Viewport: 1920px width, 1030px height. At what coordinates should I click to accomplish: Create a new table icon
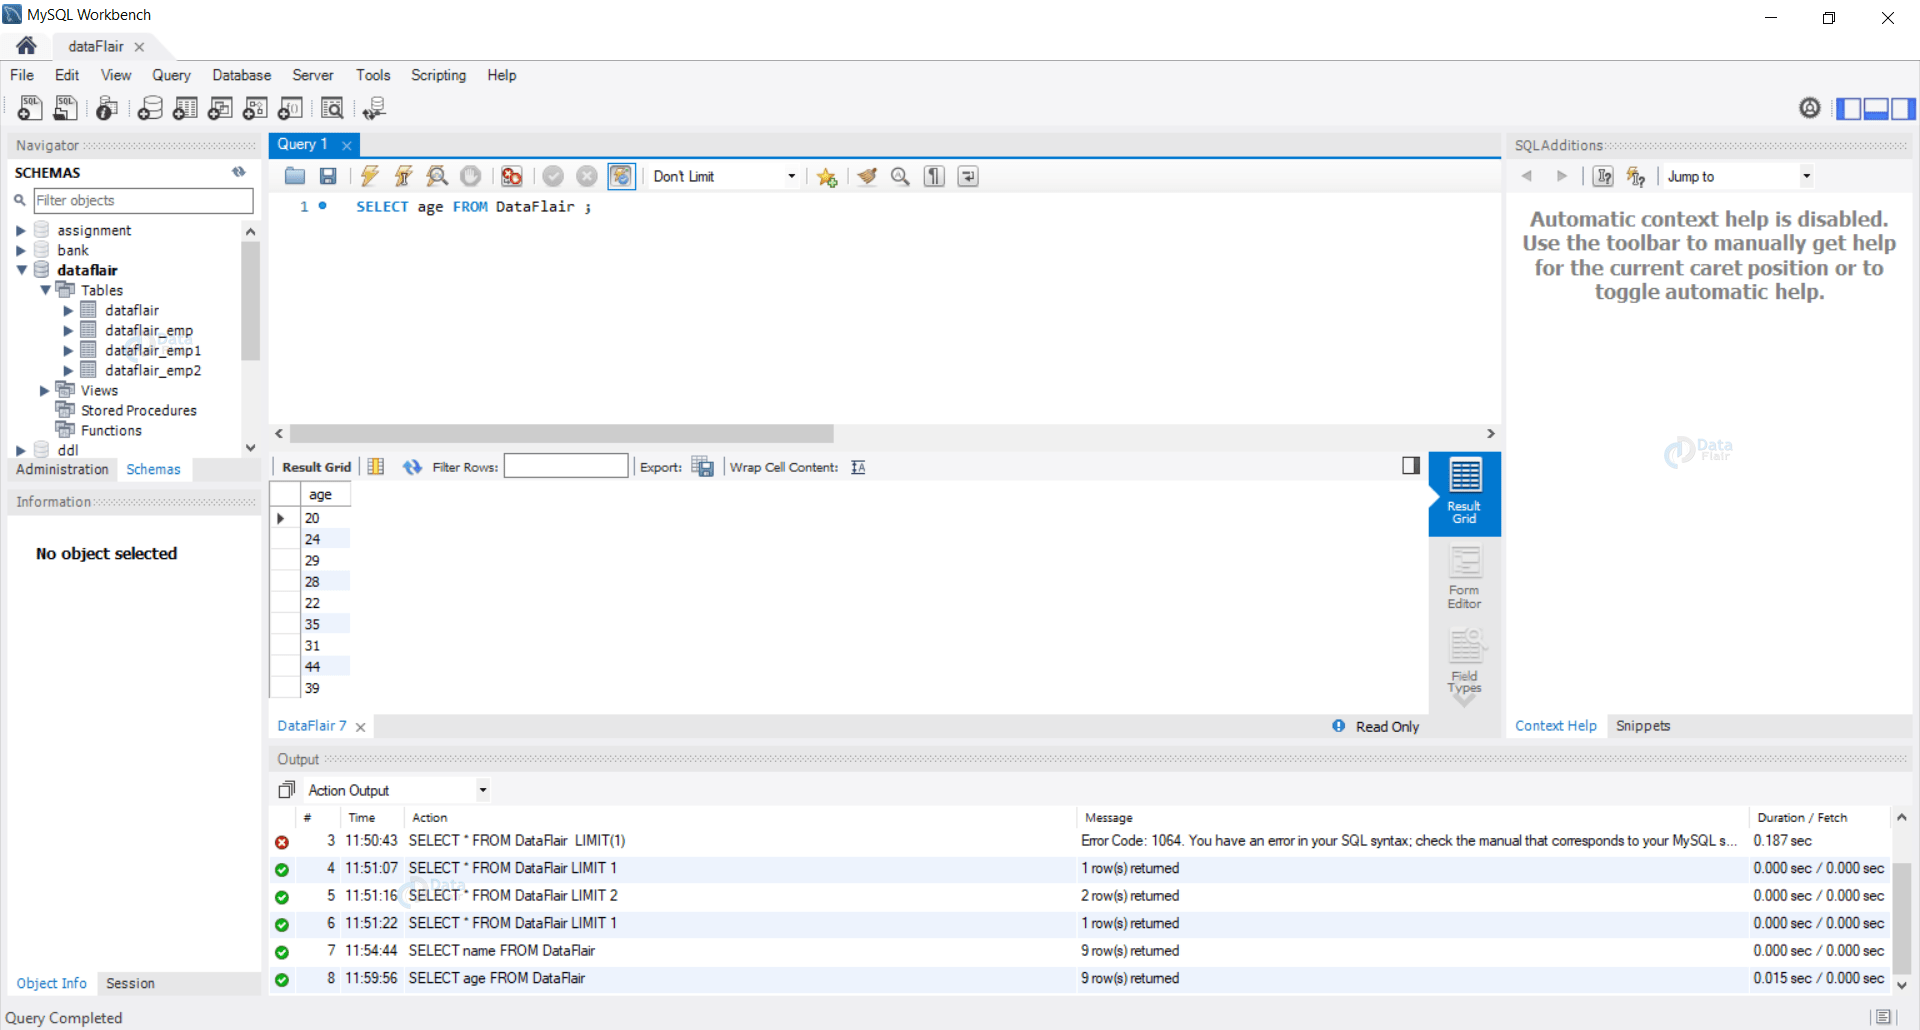tap(185, 108)
